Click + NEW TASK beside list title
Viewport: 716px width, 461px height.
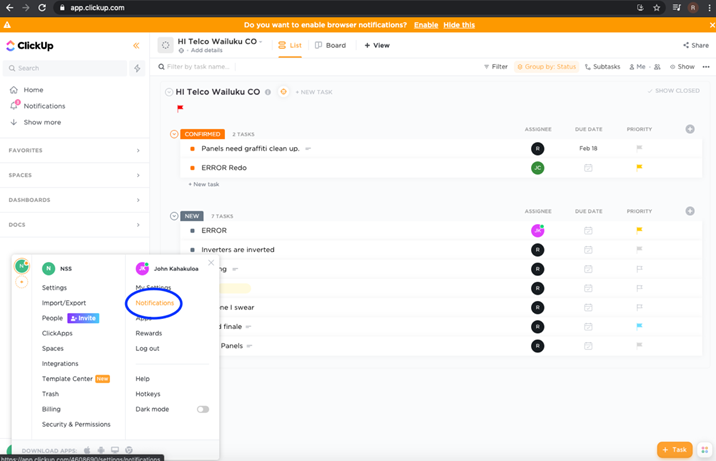tap(314, 92)
